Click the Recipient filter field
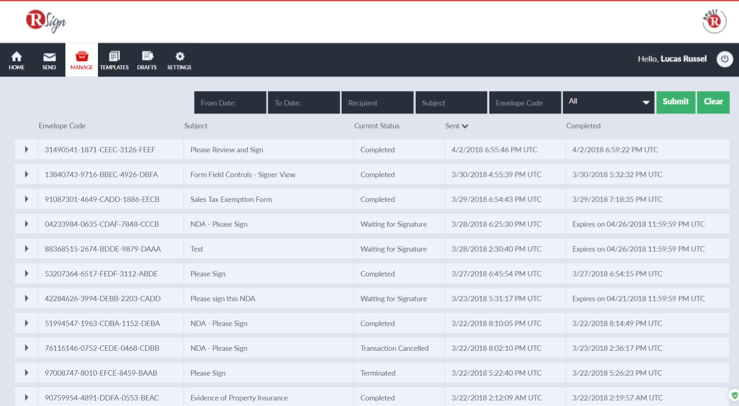 pyautogui.click(x=378, y=102)
